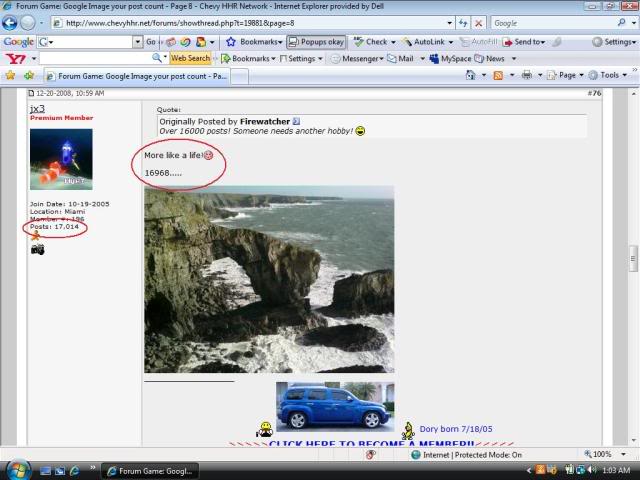Viewport: 640px width, 480px height.
Task: Open the jx3 username link
Action: click(x=37, y=109)
